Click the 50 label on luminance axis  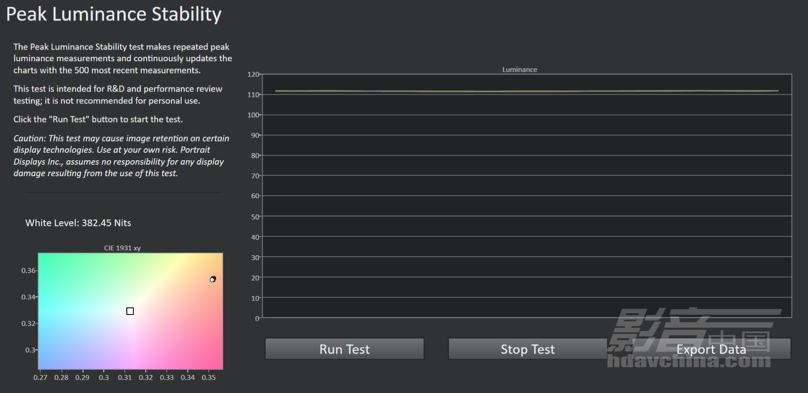255,216
